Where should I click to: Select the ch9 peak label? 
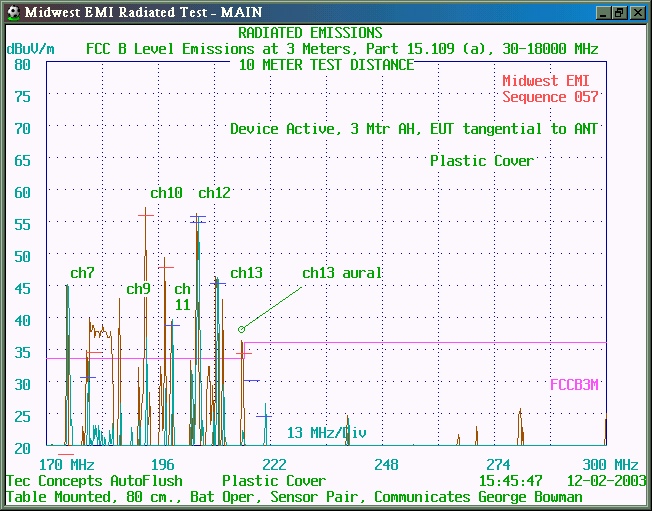point(138,289)
